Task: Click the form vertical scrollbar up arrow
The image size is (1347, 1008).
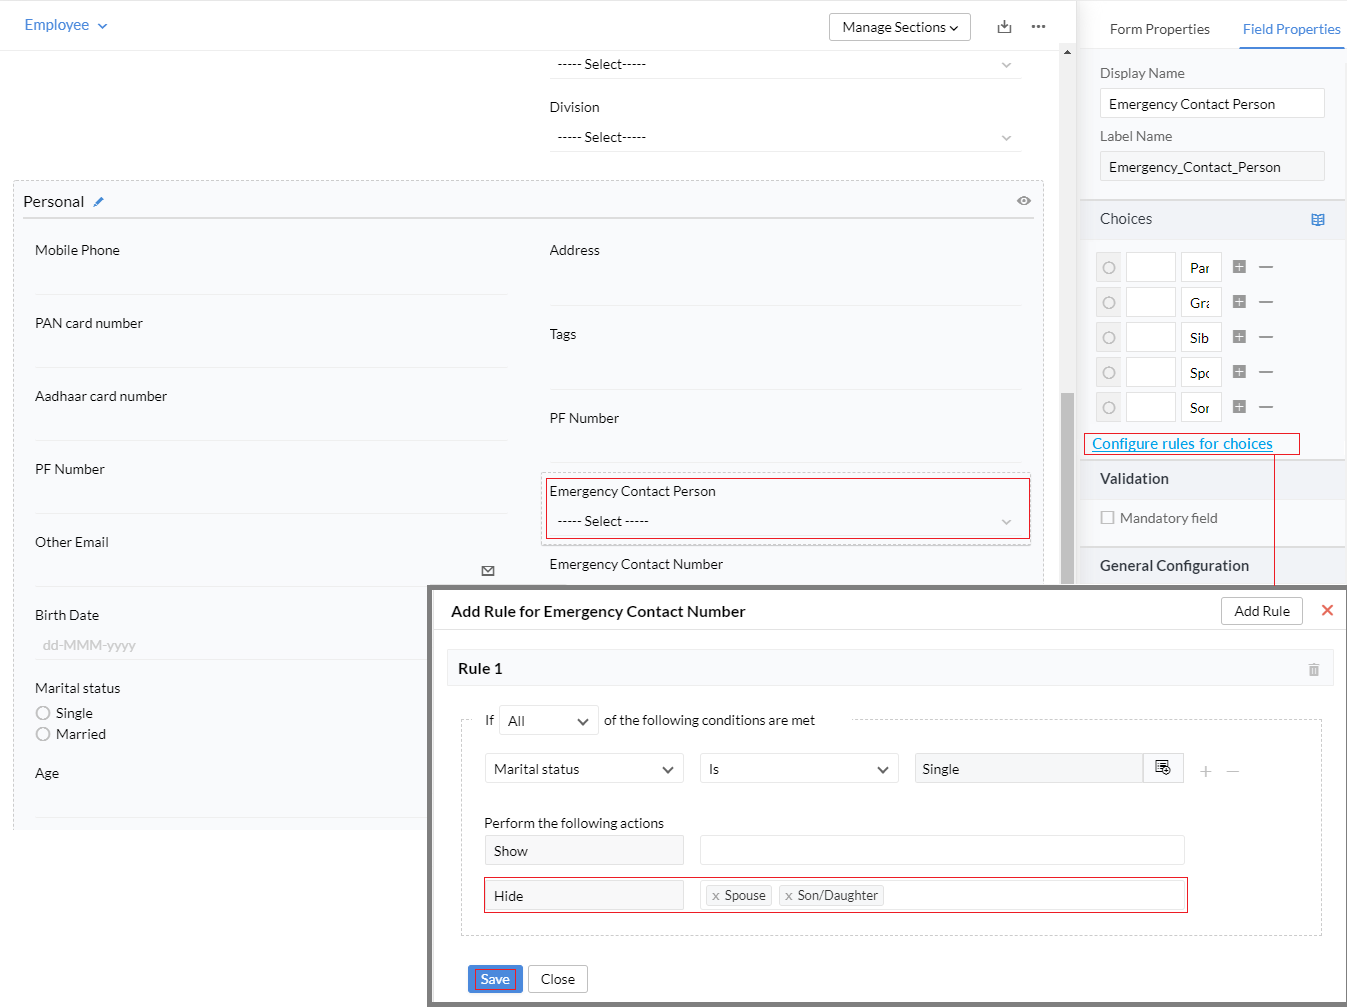Action: 1067,52
